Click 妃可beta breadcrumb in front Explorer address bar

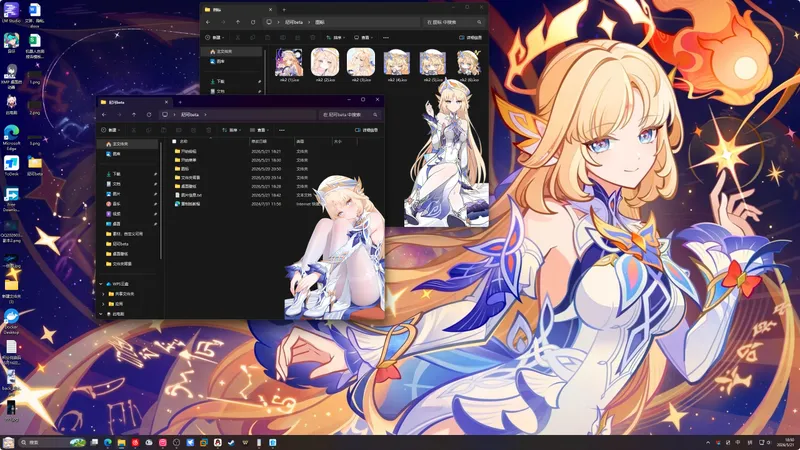click(190, 115)
